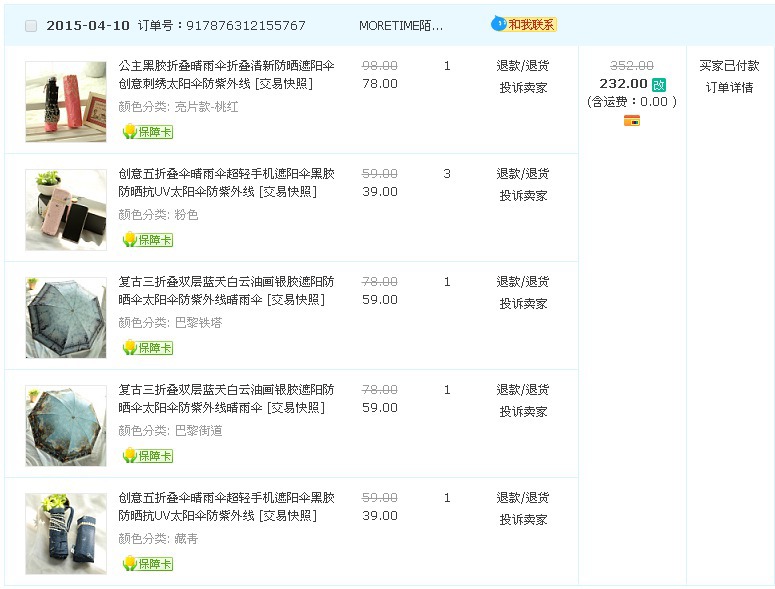Open thumbnail of 公主黑胶折叠晴雨伞 item

tap(66, 102)
